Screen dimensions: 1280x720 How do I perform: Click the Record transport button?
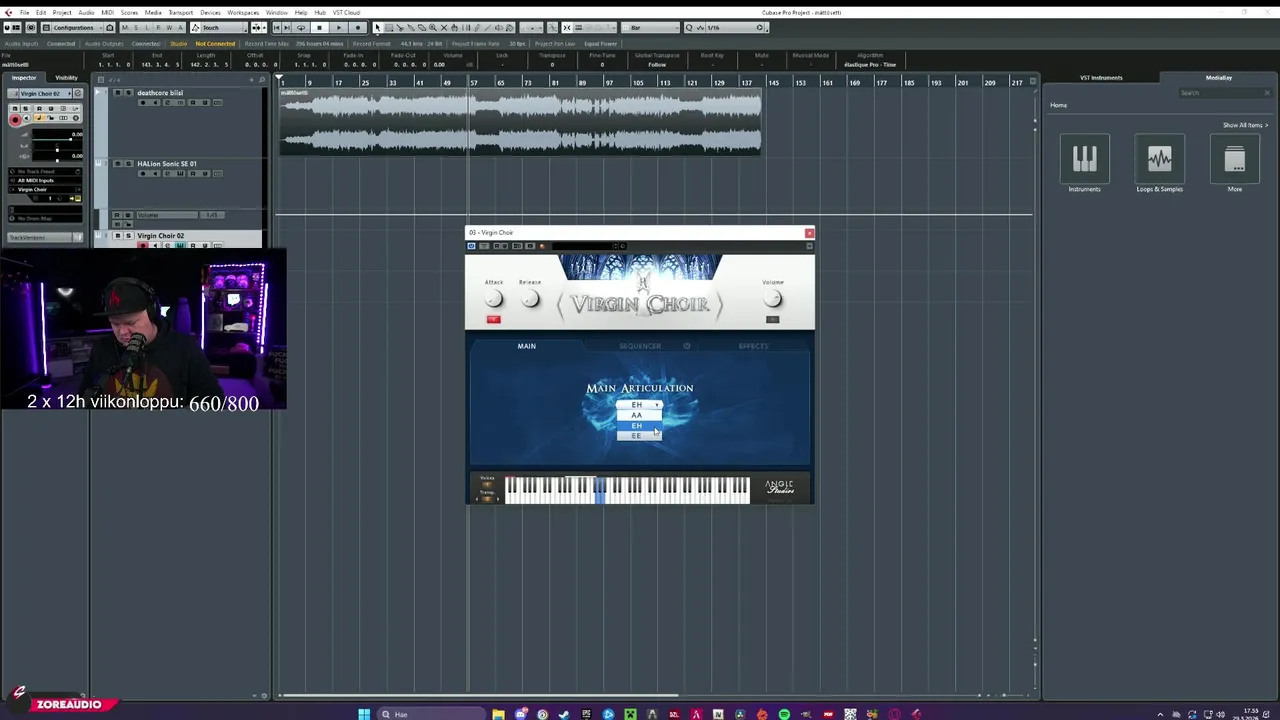[358, 28]
